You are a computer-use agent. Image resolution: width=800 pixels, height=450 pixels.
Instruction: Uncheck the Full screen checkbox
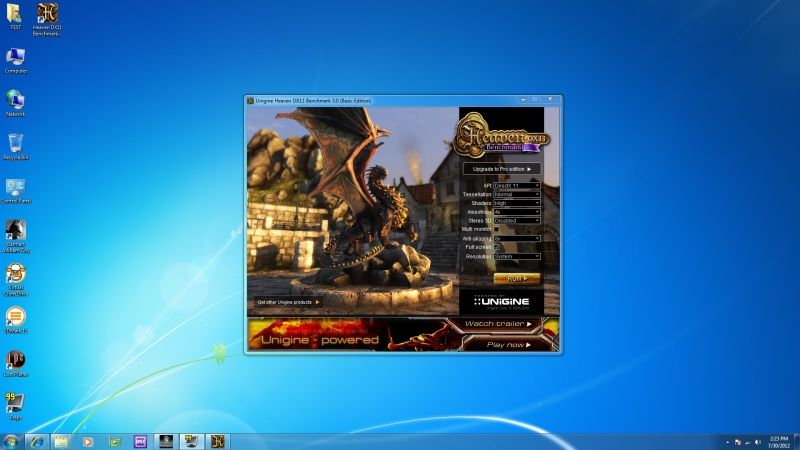(496, 247)
